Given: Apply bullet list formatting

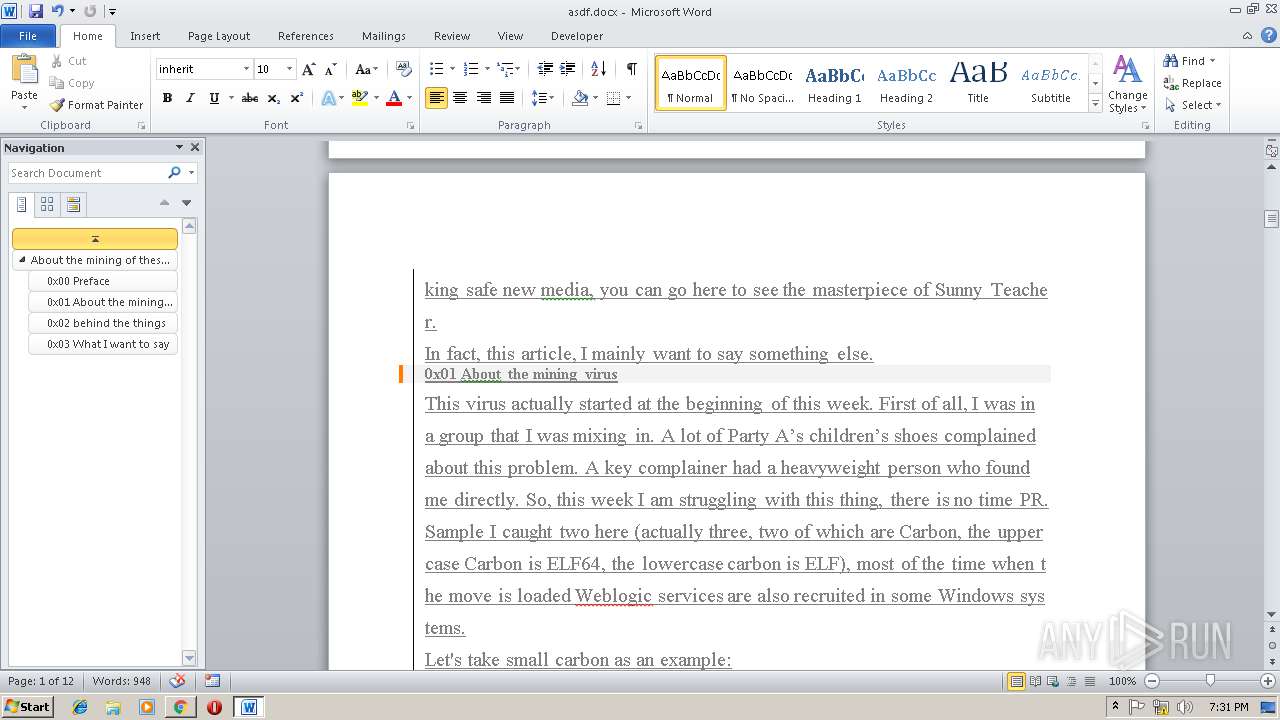Looking at the screenshot, I should 436,69.
